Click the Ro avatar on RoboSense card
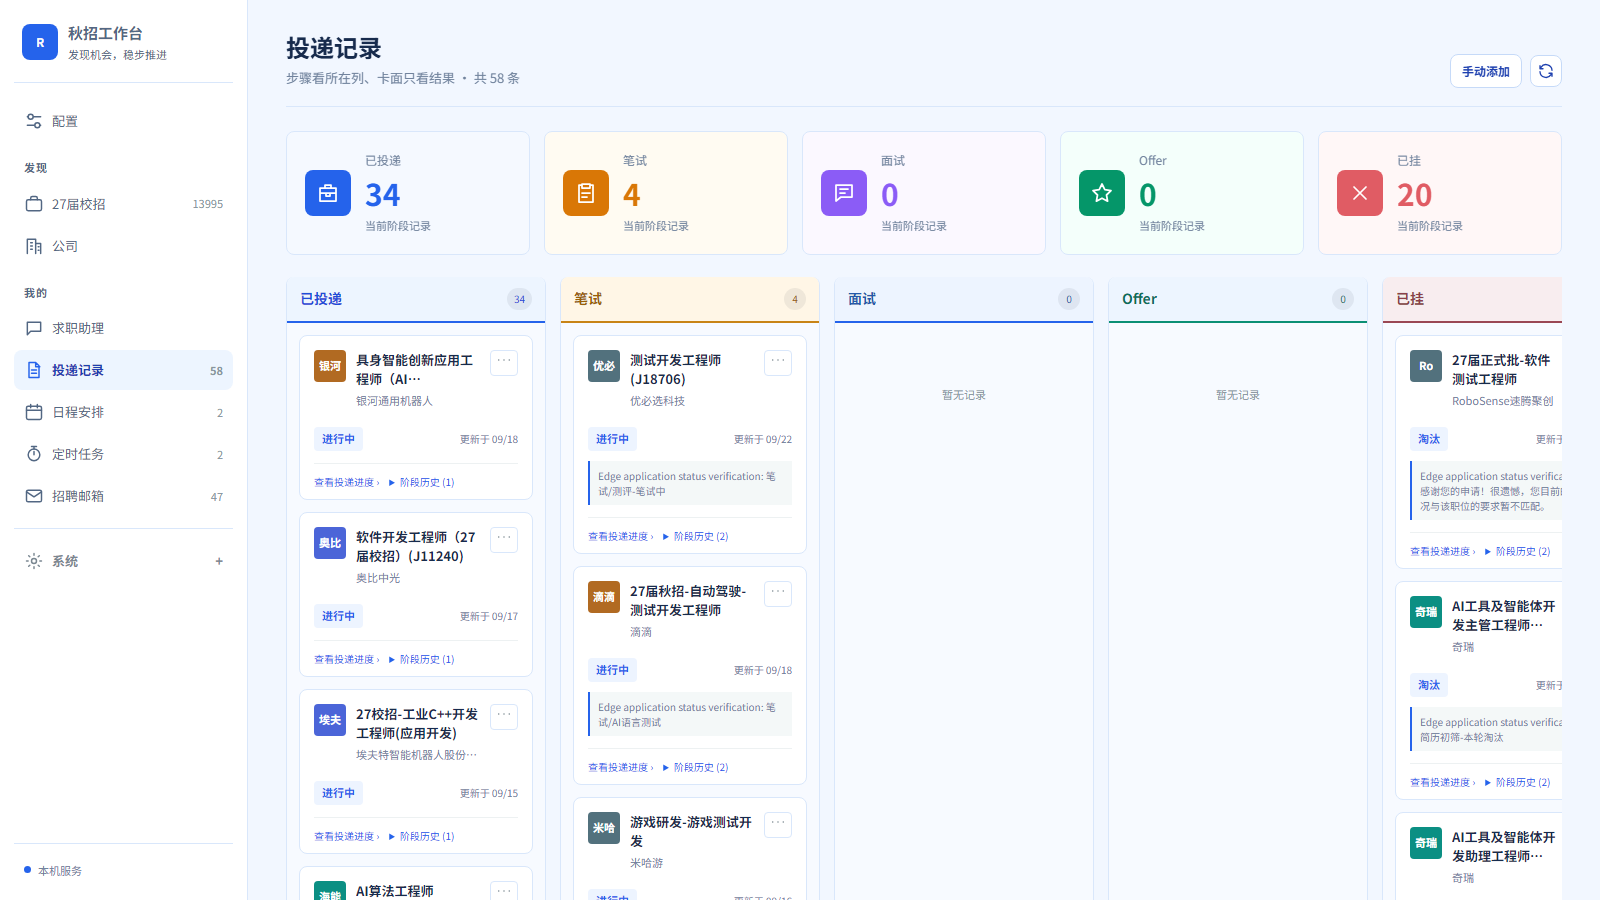 [x=1426, y=366]
